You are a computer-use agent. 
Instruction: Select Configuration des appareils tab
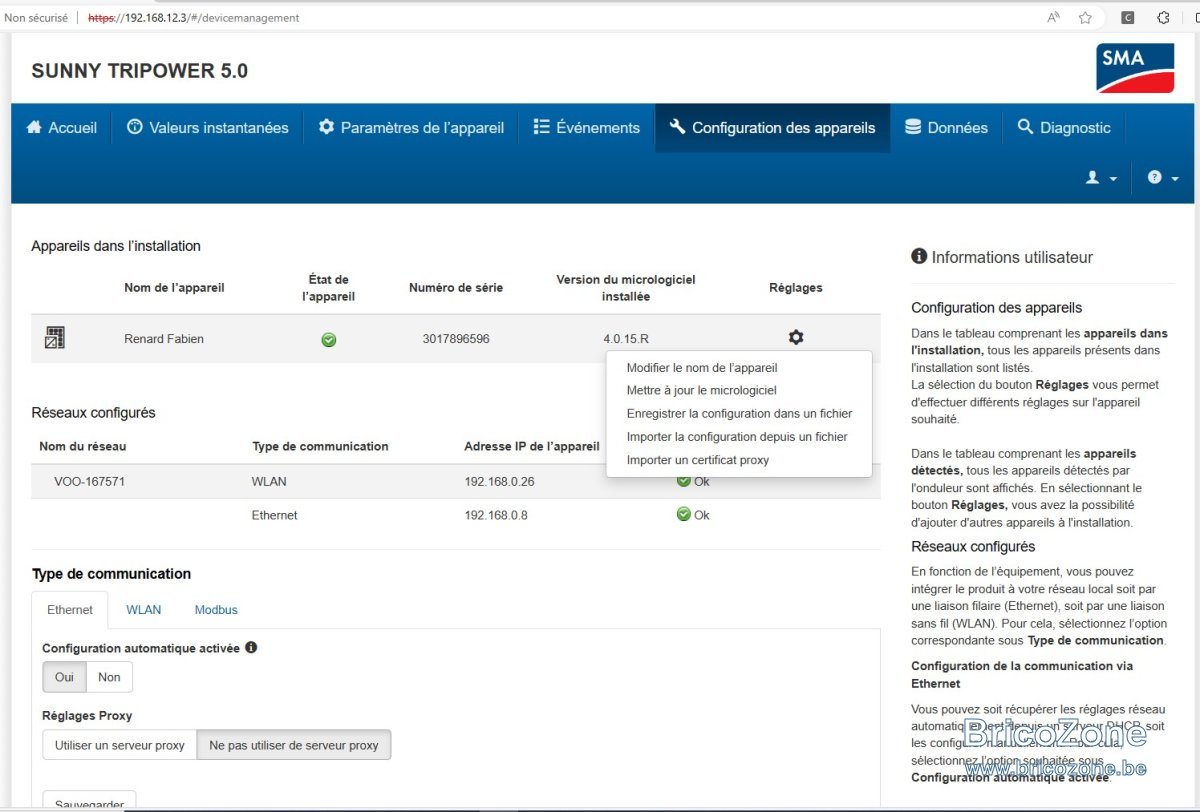[772, 128]
